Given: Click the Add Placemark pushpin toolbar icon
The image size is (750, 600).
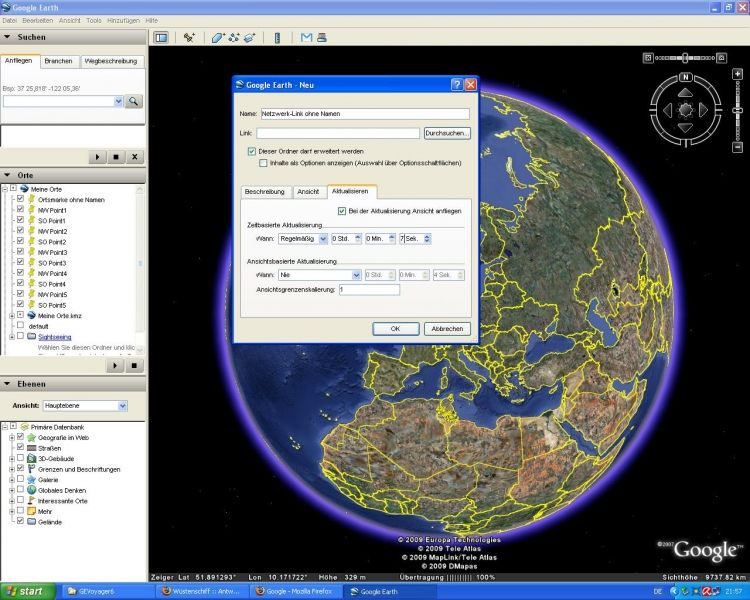Looking at the screenshot, I should coord(189,37).
